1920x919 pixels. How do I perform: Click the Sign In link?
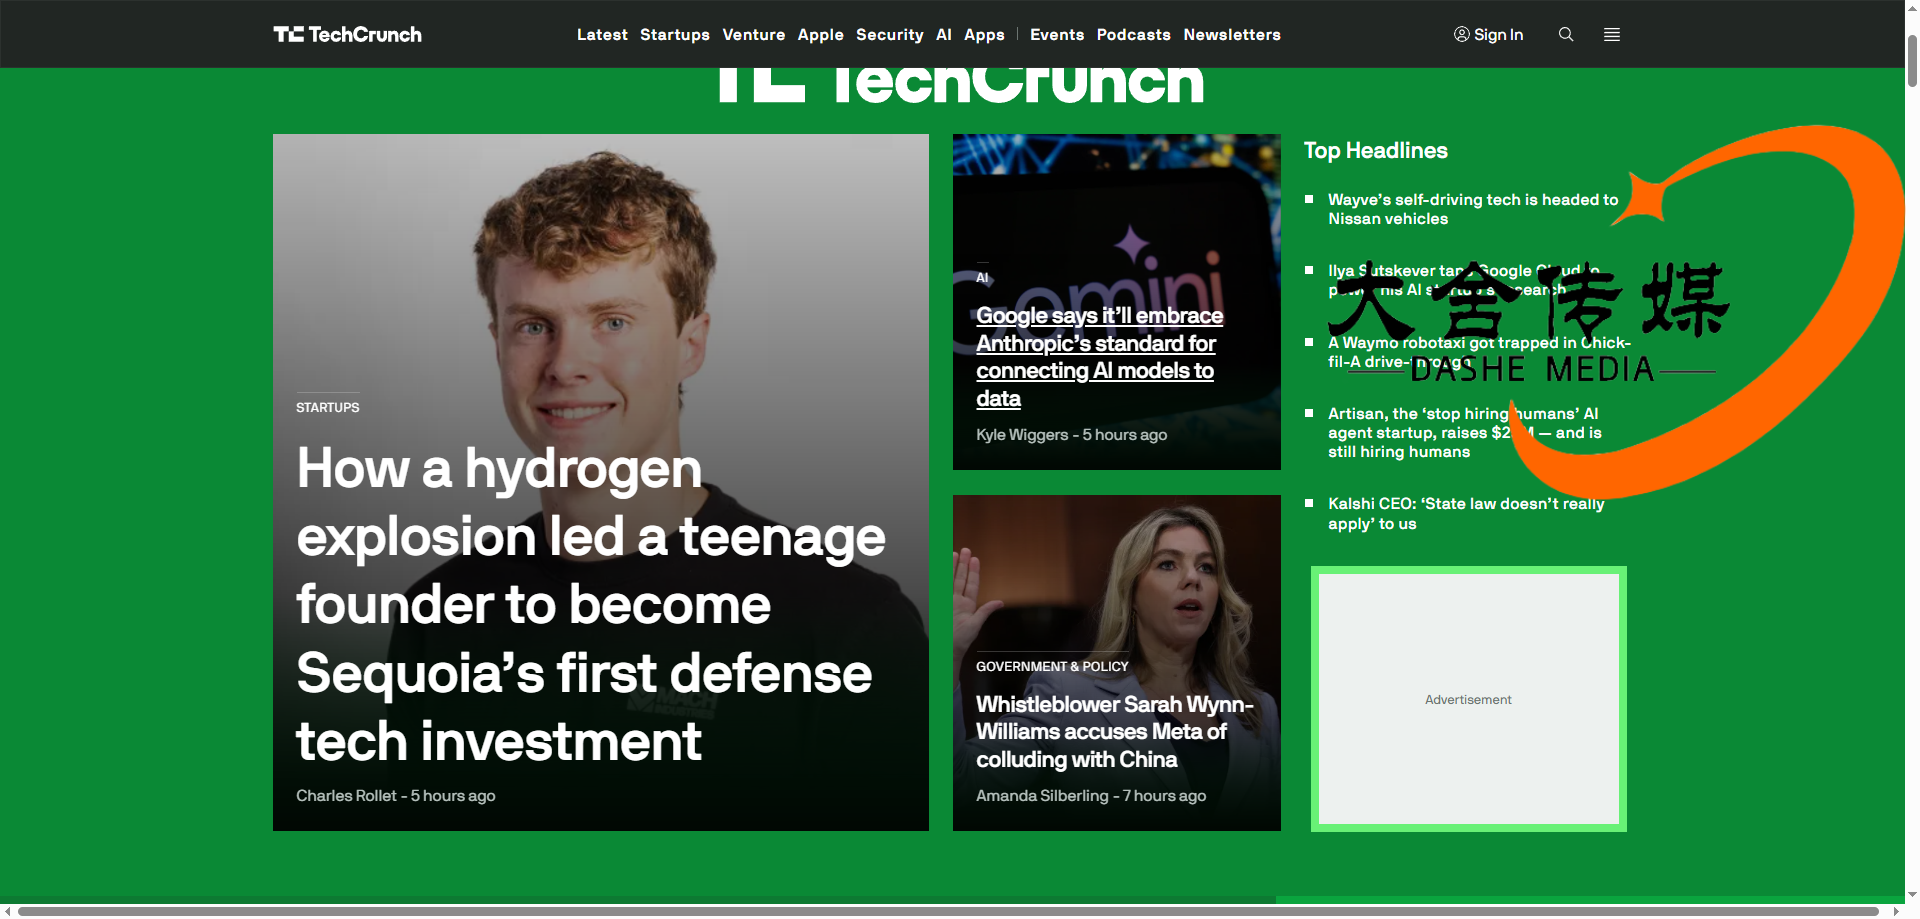[x=1488, y=34]
